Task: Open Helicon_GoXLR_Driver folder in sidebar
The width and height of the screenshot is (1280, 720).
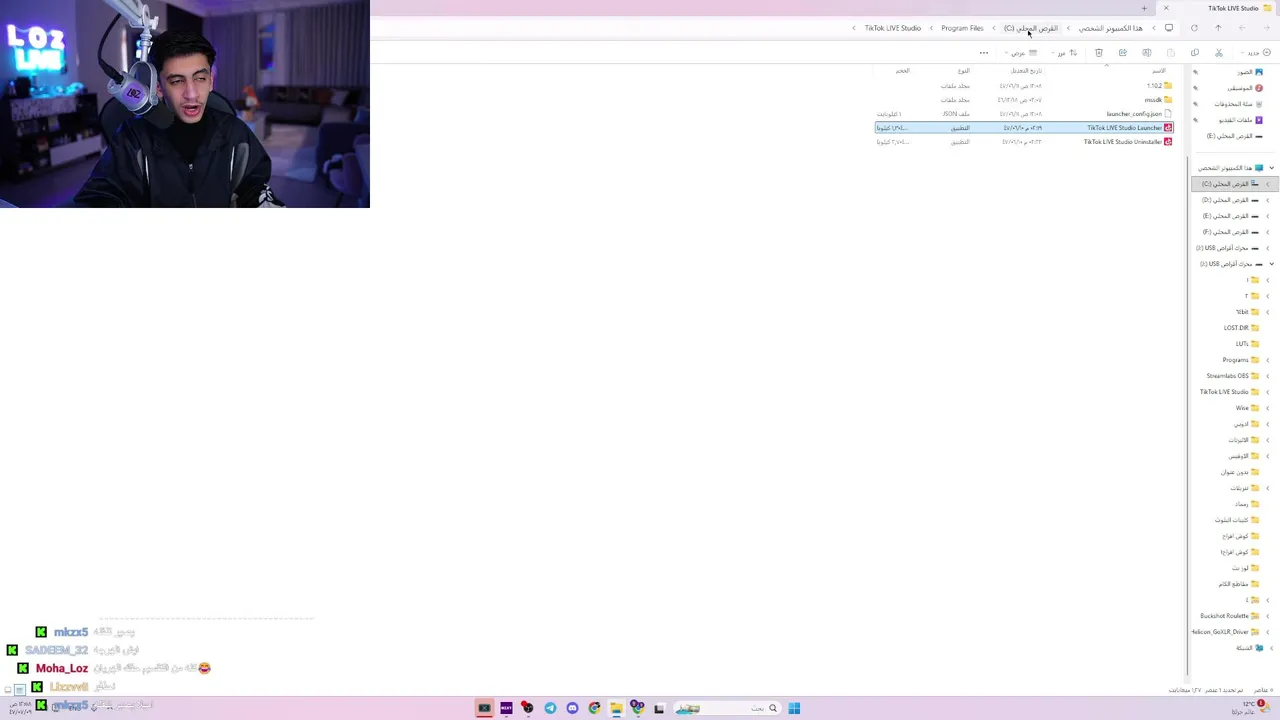Action: tap(1226, 632)
